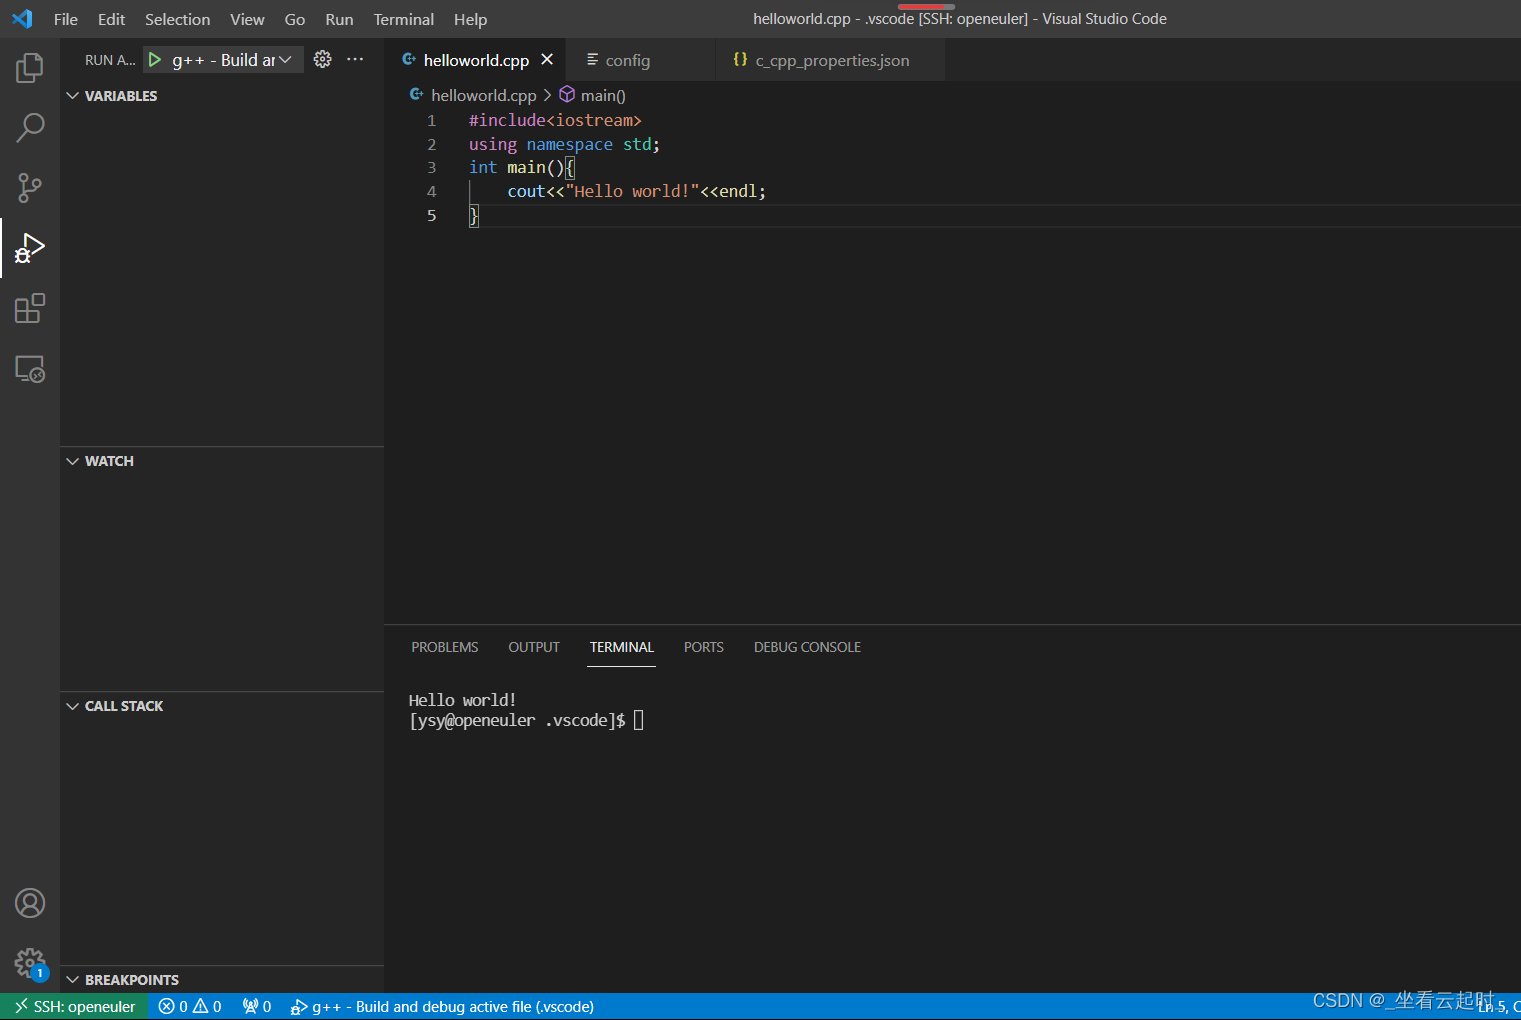Open launch.json via the debug toolbar gear
The image size is (1521, 1020).
[322, 59]
